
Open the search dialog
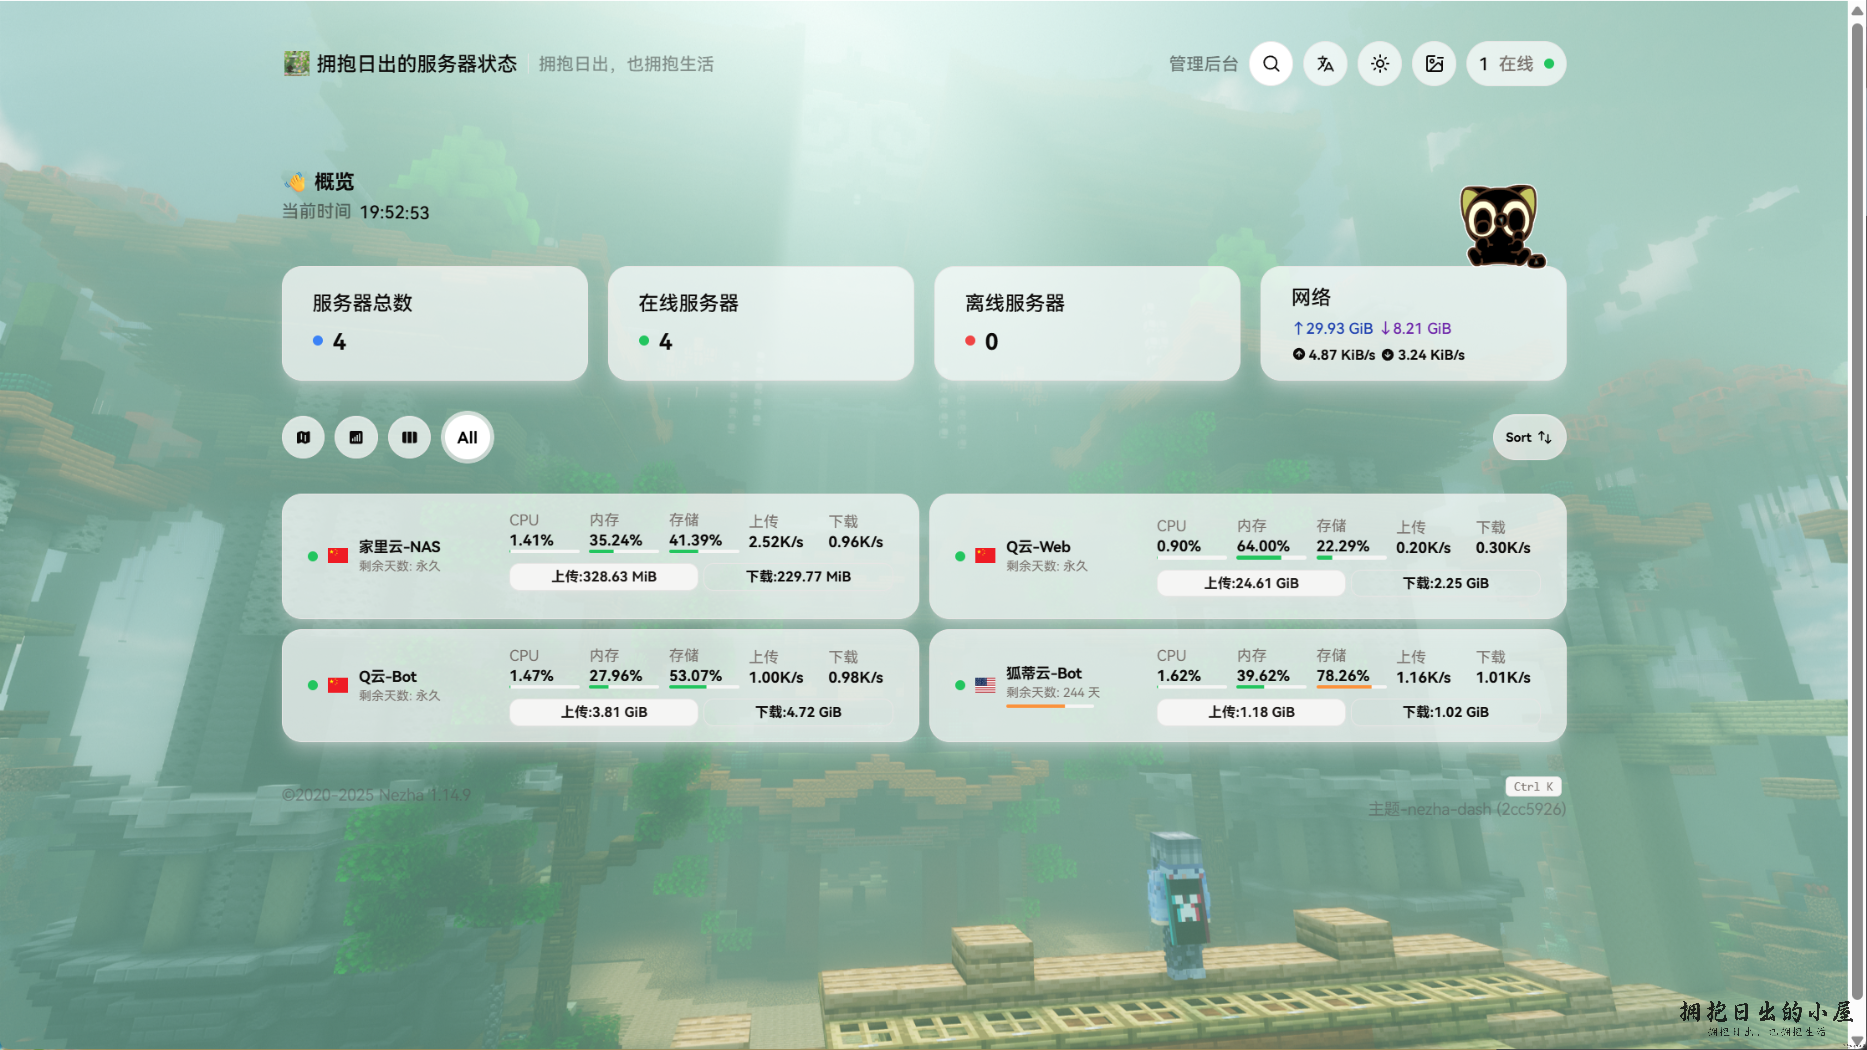[x=1271, y=63]
